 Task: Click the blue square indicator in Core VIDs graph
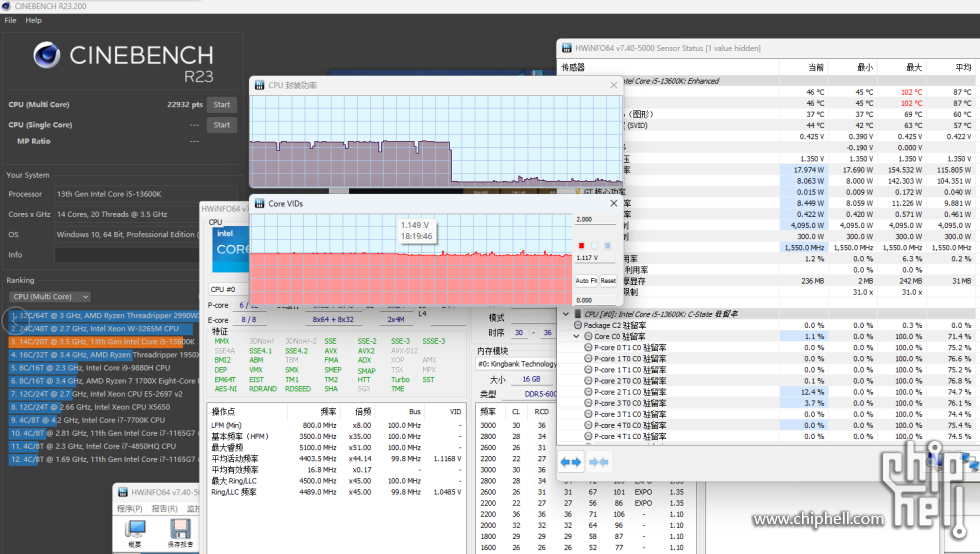[608, 246]
